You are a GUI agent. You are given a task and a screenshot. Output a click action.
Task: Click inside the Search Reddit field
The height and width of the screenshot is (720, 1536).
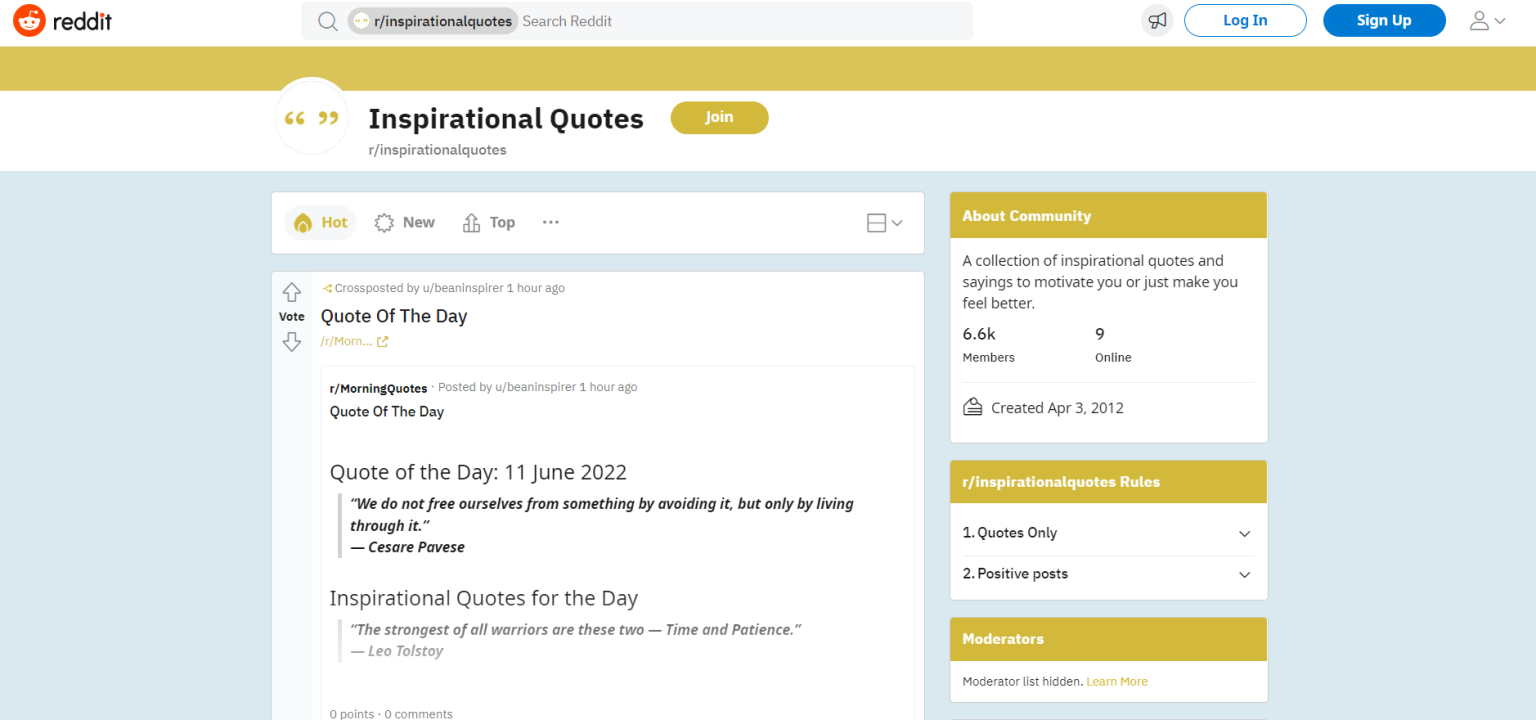coord(600,20)
